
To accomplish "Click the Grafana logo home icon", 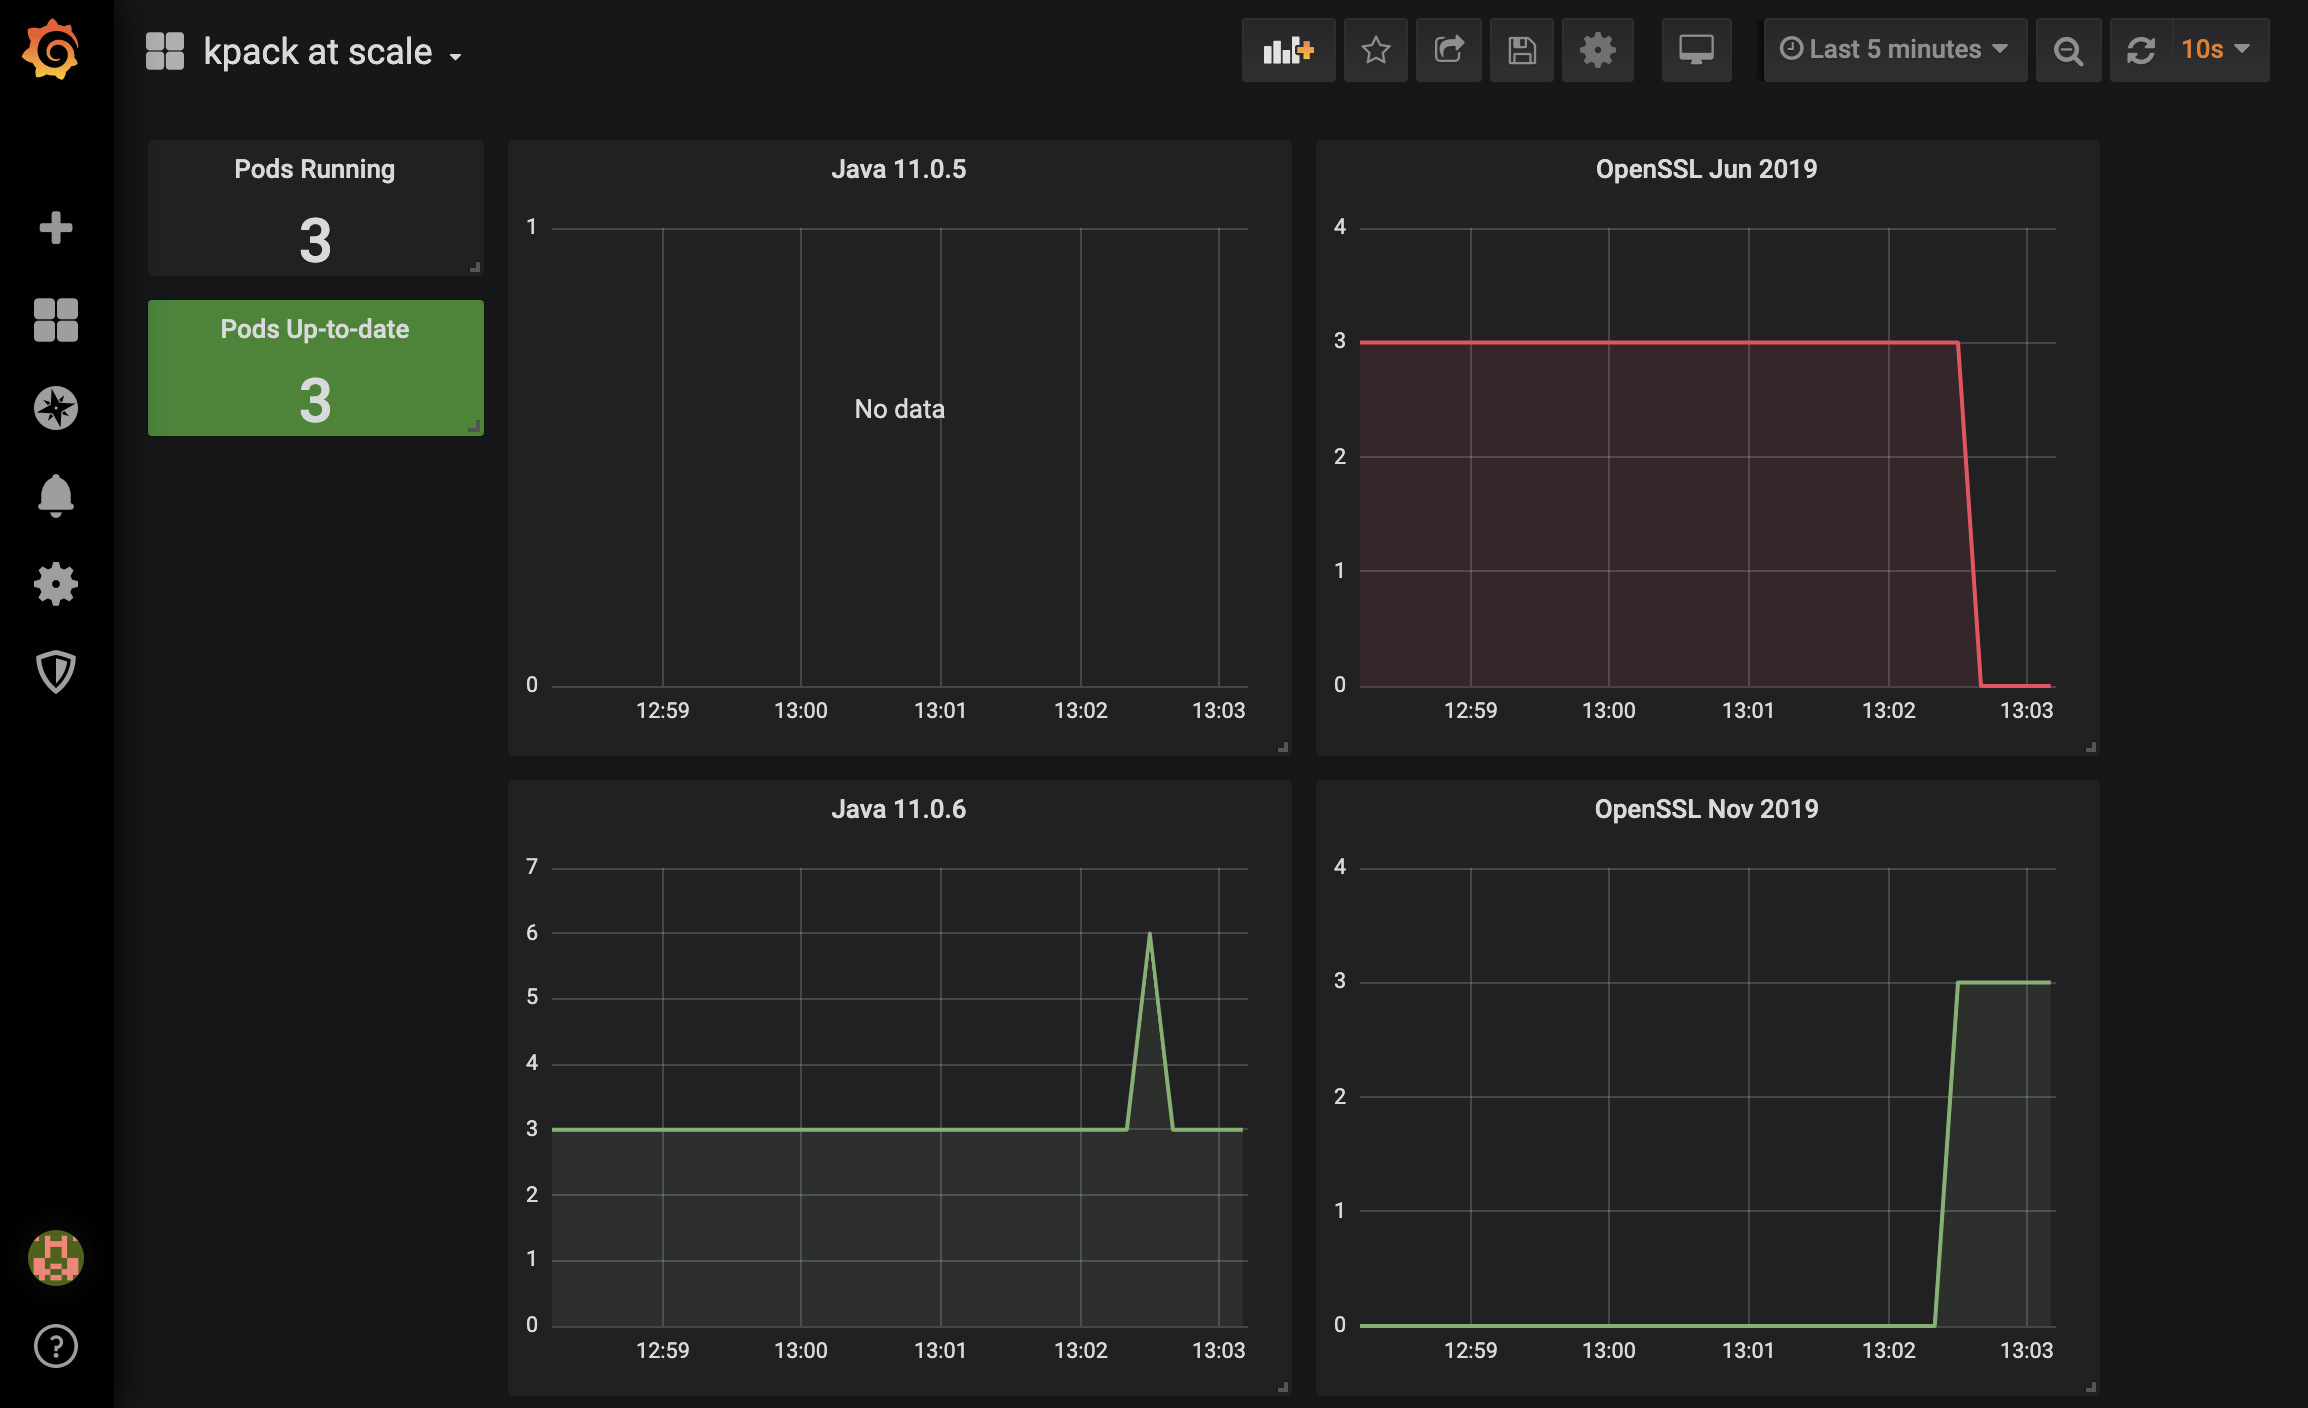I will tap(52, 50).
